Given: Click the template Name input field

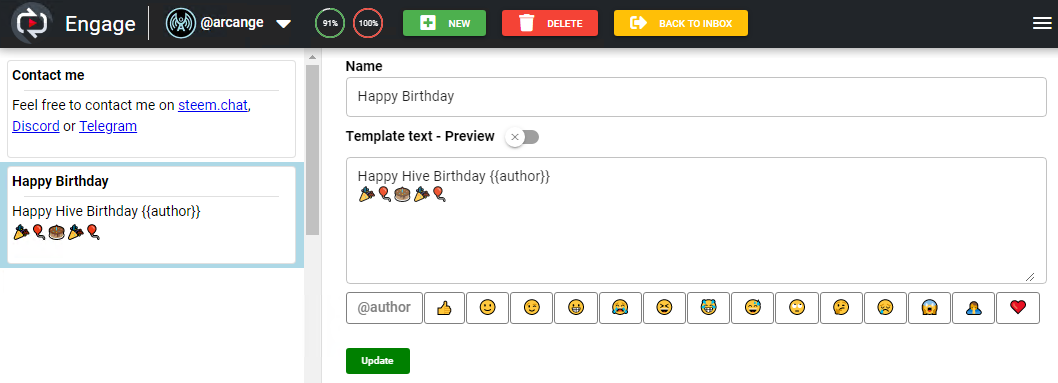Looking at the screenshot, I should point(696,96).
